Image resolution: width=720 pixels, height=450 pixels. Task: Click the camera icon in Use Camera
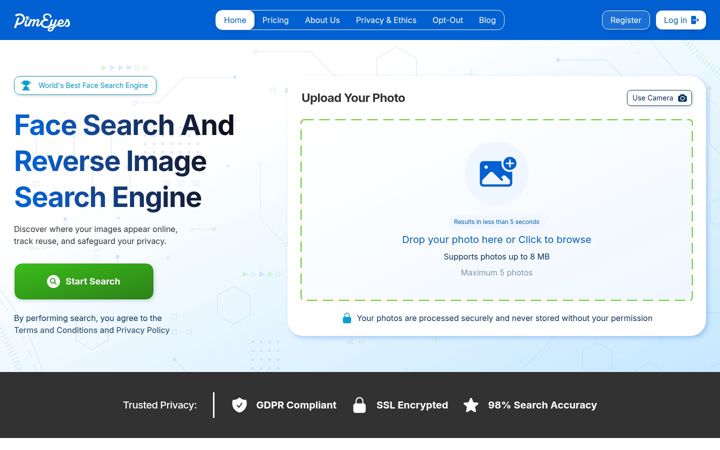[x=682, y=98]
